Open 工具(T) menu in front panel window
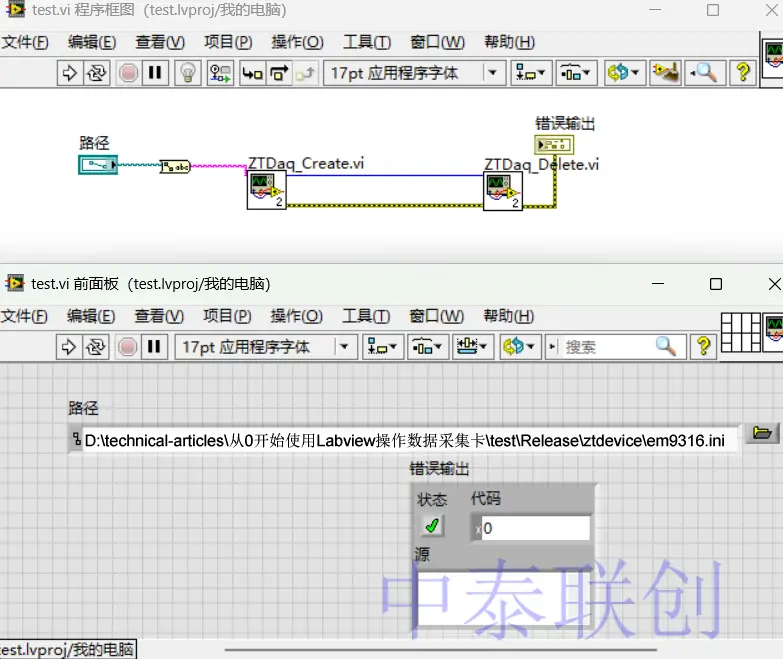This screenshot has height=659, width=783. click(366, 316)
